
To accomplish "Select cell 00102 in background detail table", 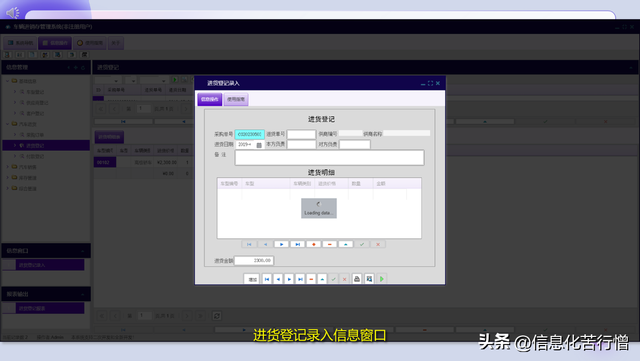I will click(x=105, y=163).
